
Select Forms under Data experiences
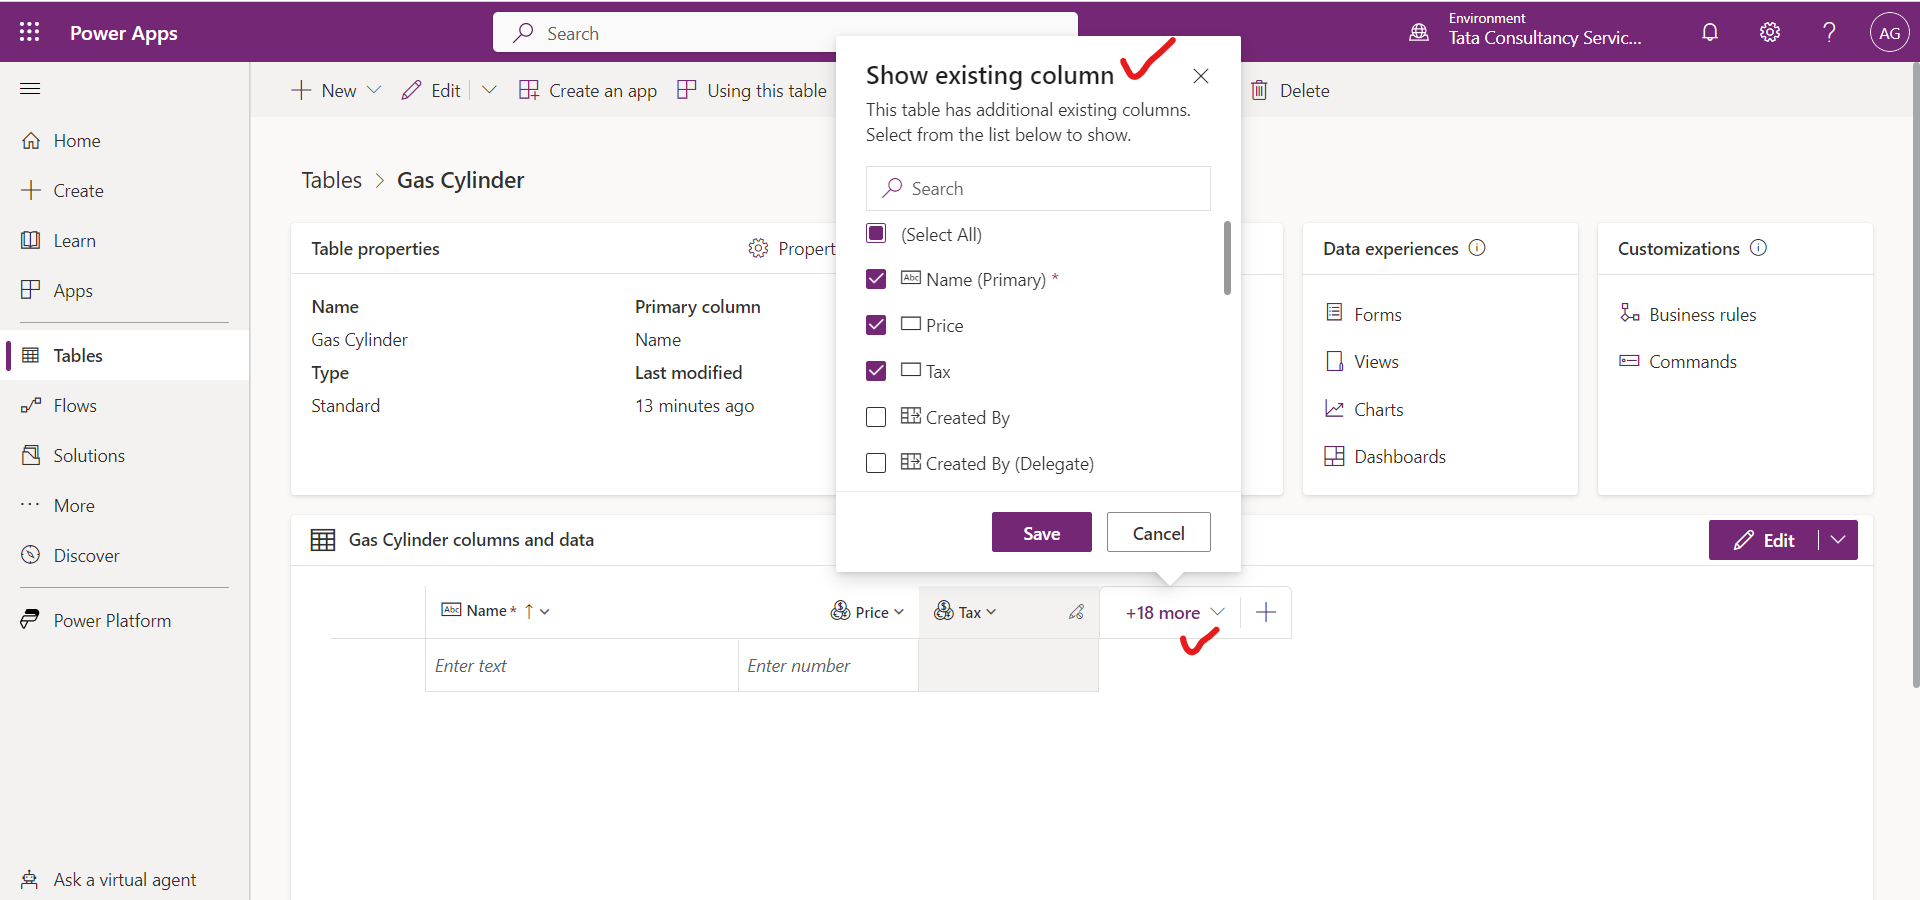point(1376,313)
